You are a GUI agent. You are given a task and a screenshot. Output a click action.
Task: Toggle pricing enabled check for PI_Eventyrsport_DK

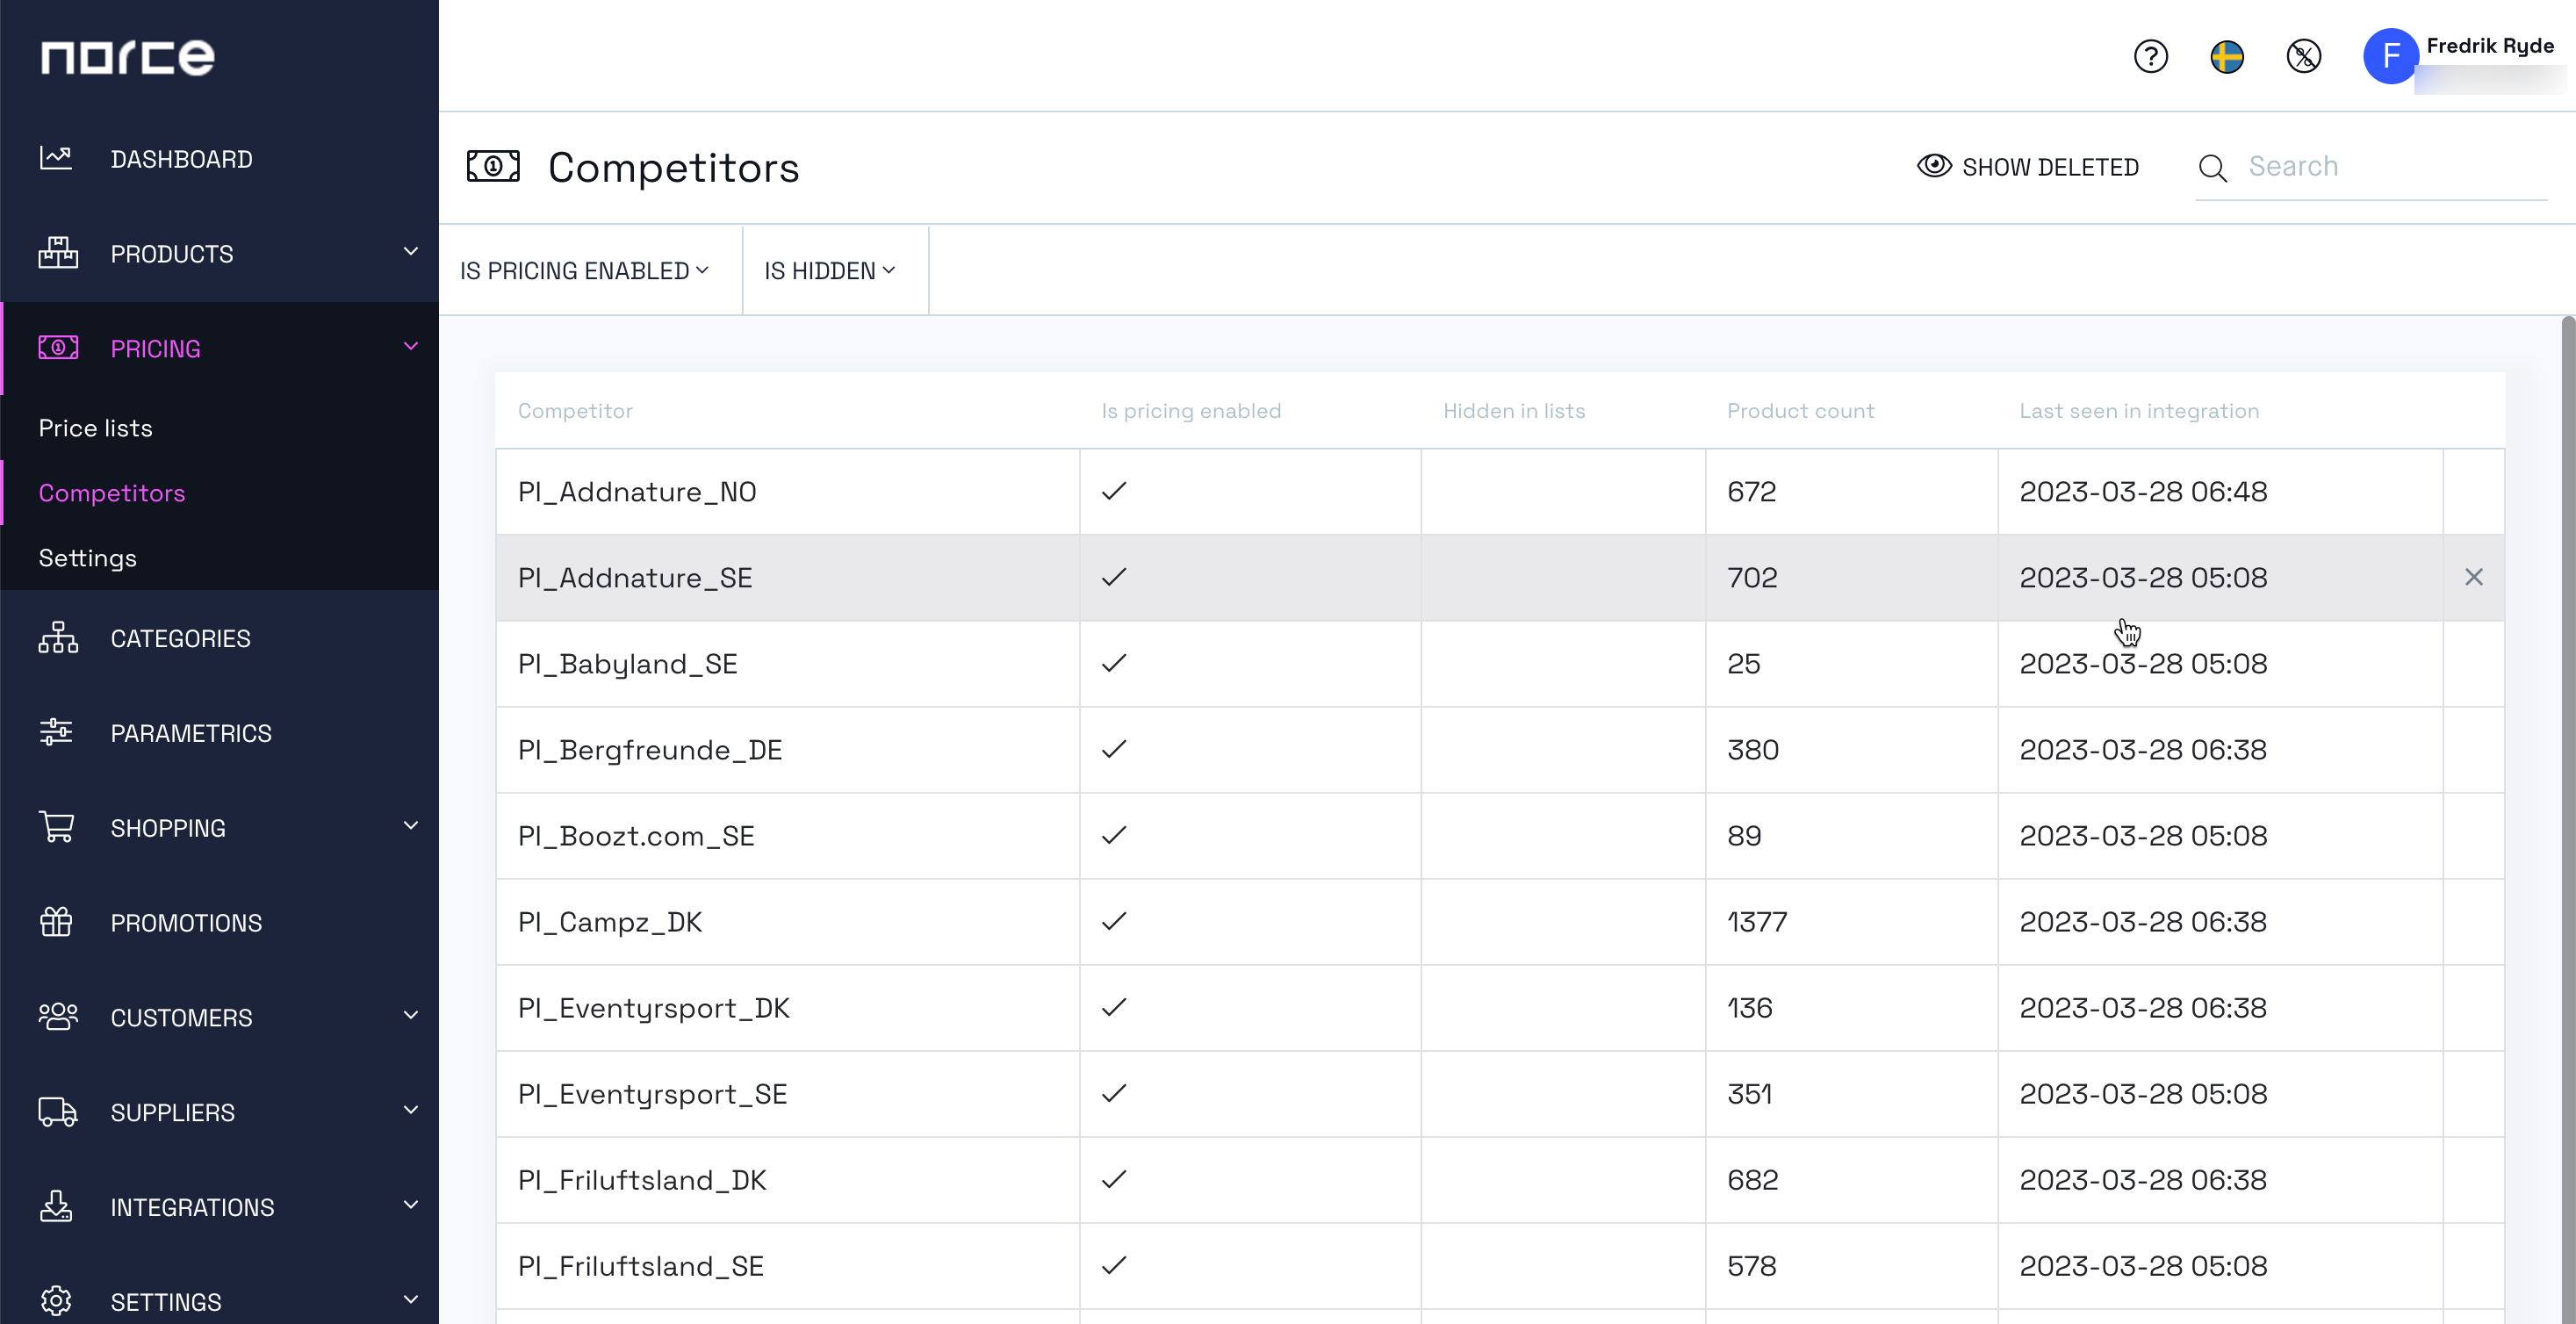pos(1113,1007)
